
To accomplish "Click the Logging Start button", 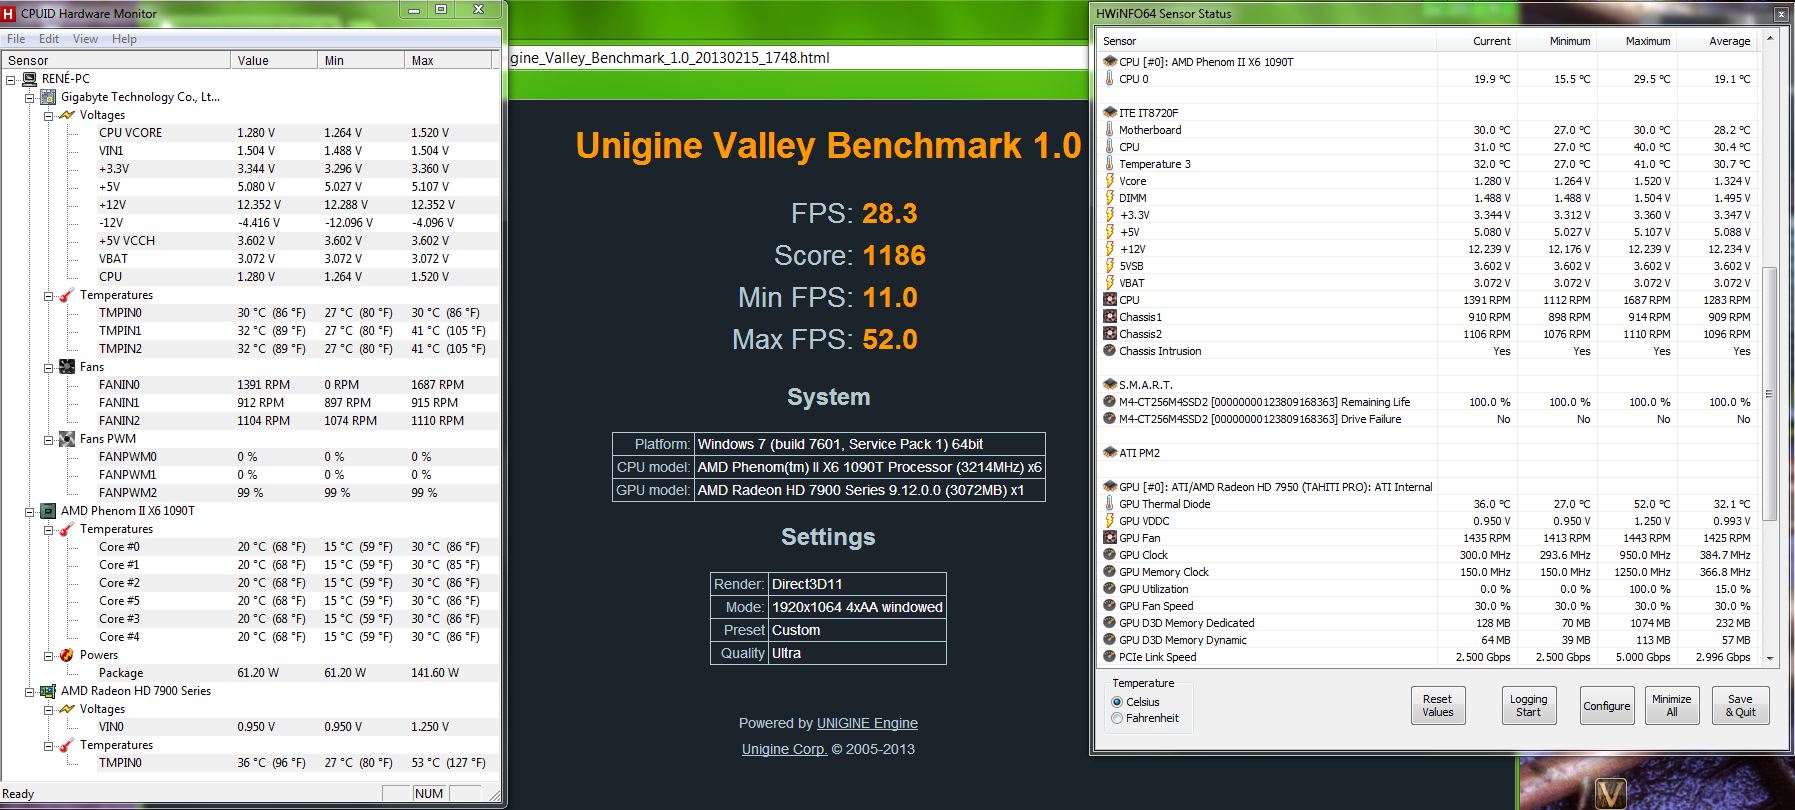I will [x=1528, y=706].
